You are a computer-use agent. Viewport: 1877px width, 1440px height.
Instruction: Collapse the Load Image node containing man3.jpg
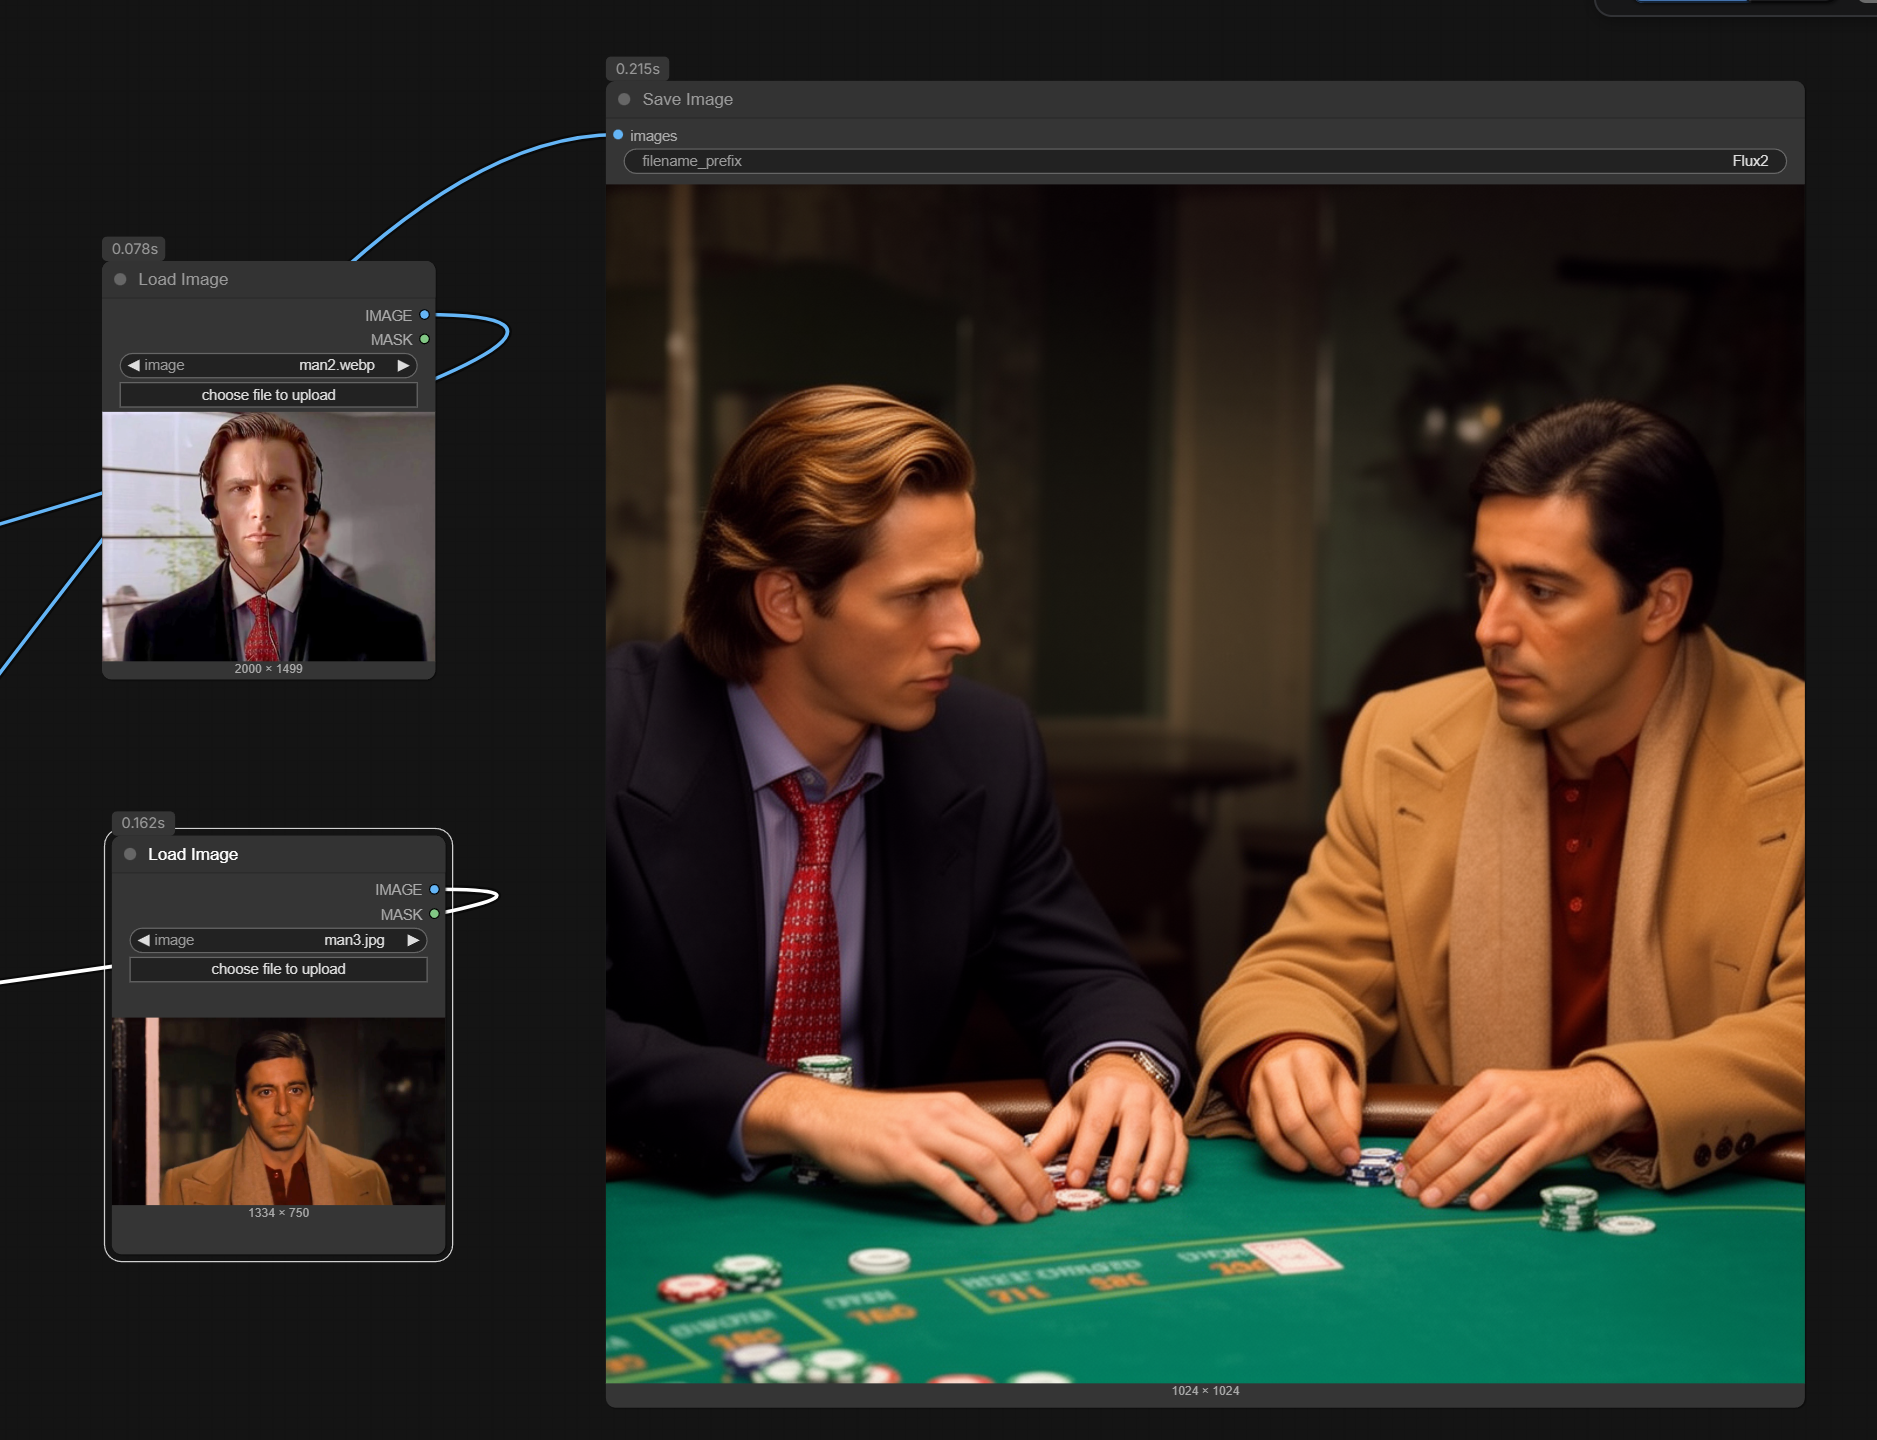(x=130, y=854)
